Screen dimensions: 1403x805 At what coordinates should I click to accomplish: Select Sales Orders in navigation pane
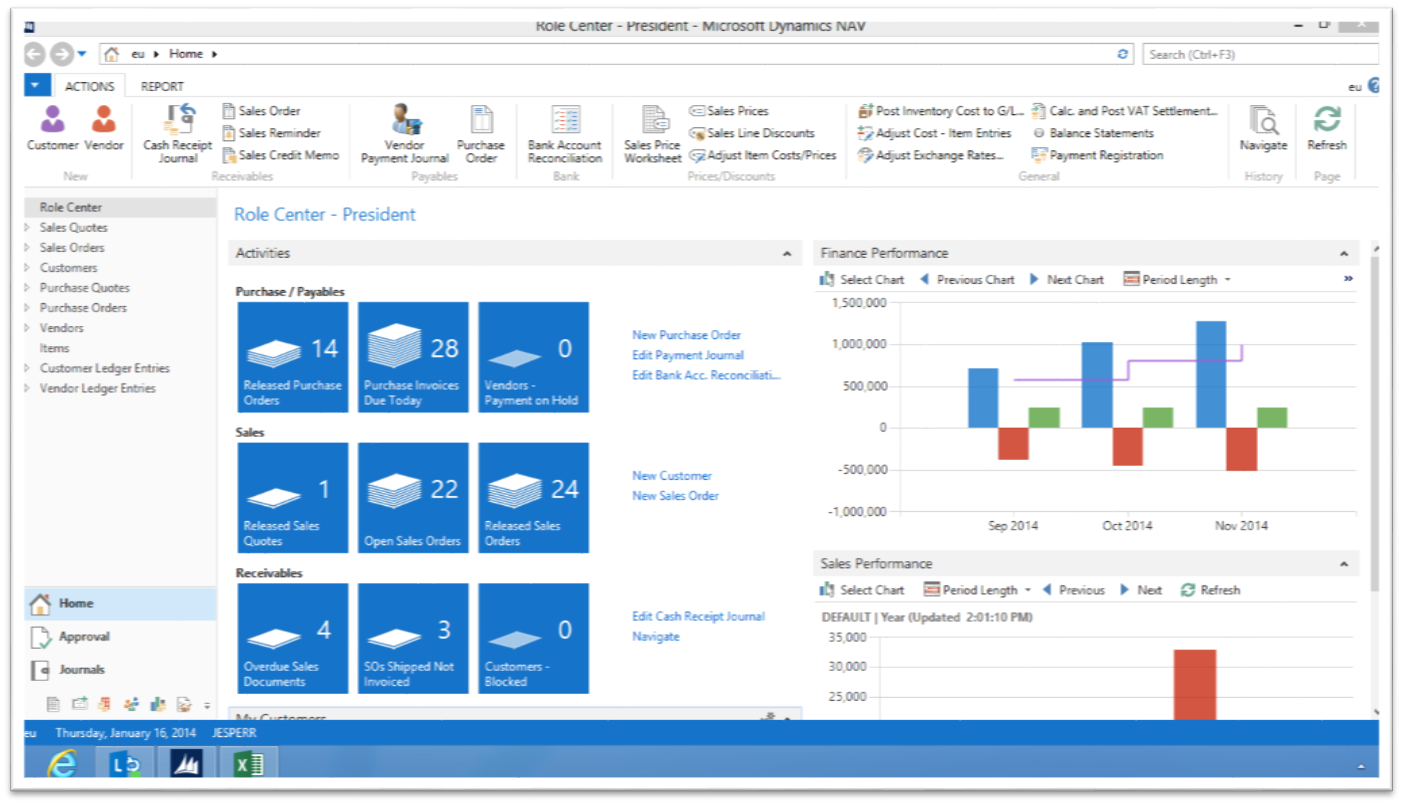tap(72, 248)
